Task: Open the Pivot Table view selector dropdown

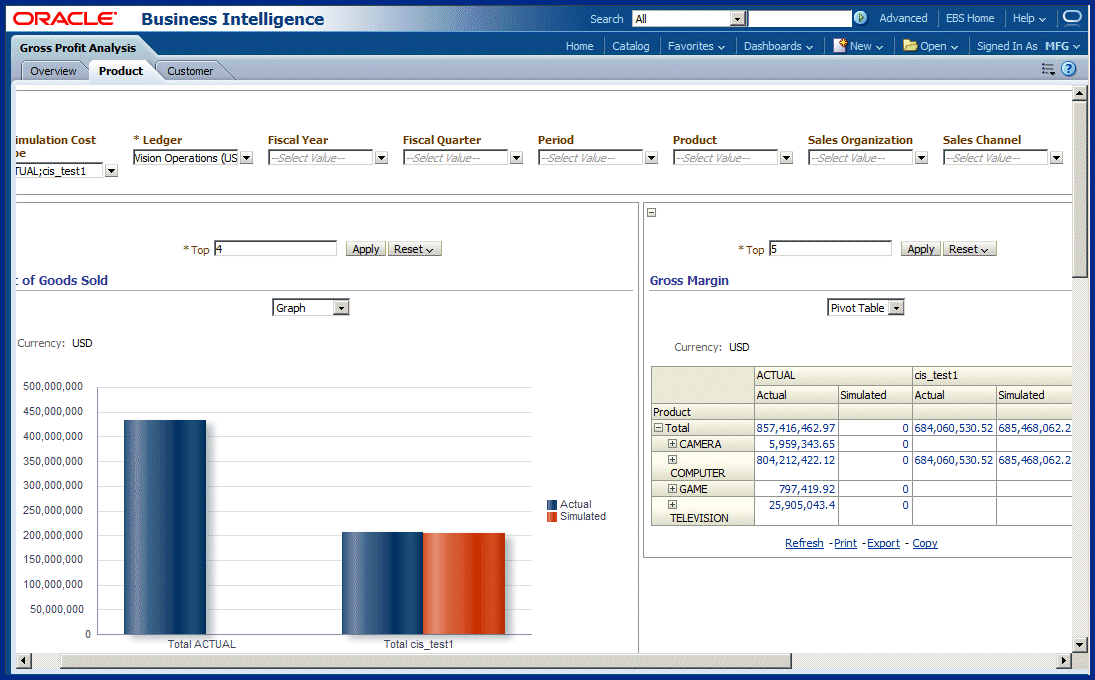Action: [x=897, y=308]
